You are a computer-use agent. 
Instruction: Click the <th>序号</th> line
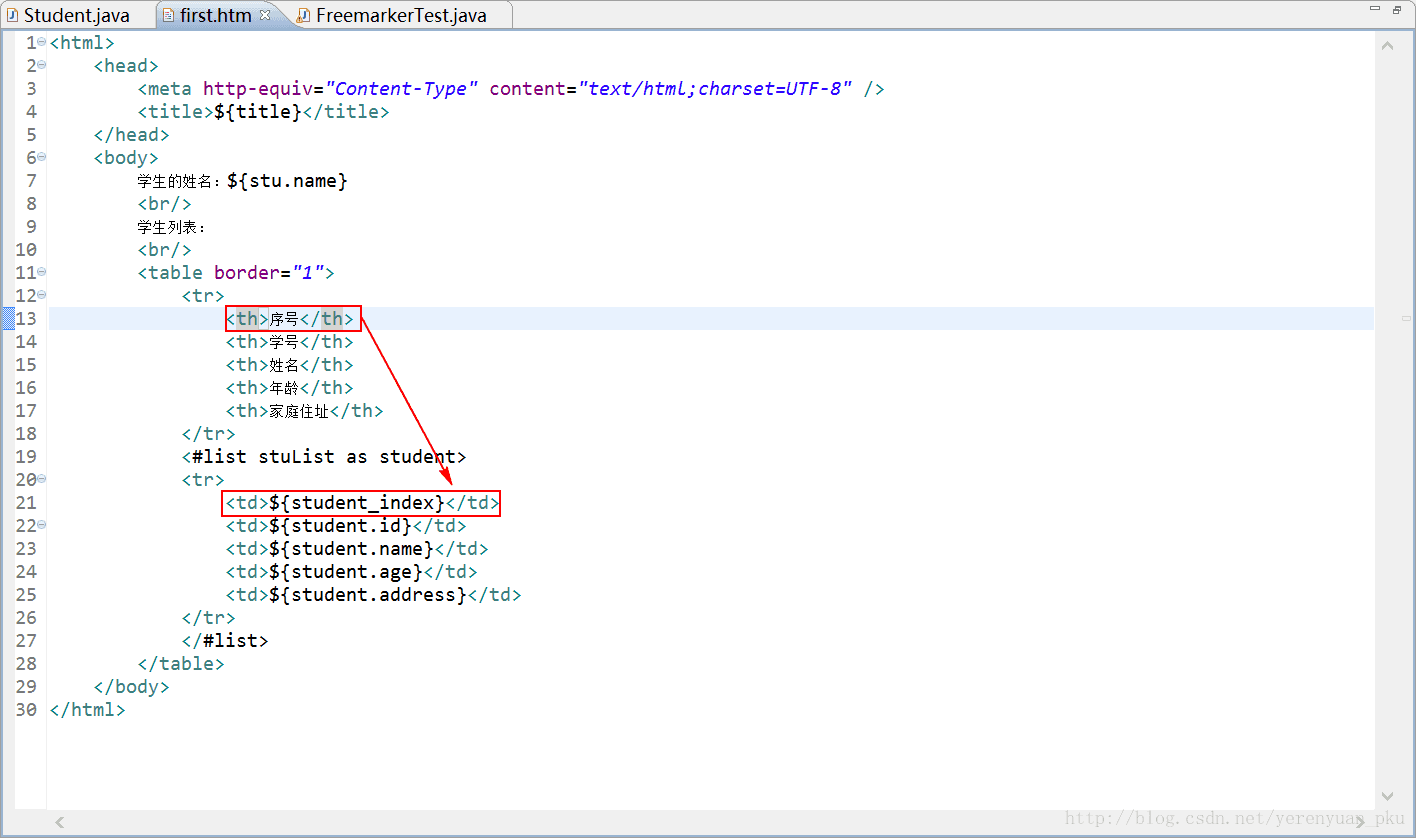(290, 318)
